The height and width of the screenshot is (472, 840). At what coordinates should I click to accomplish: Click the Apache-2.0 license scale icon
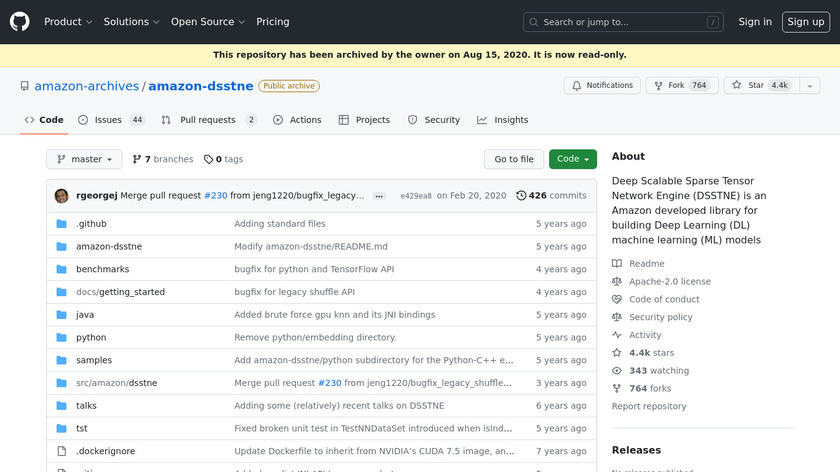(617, 281)
